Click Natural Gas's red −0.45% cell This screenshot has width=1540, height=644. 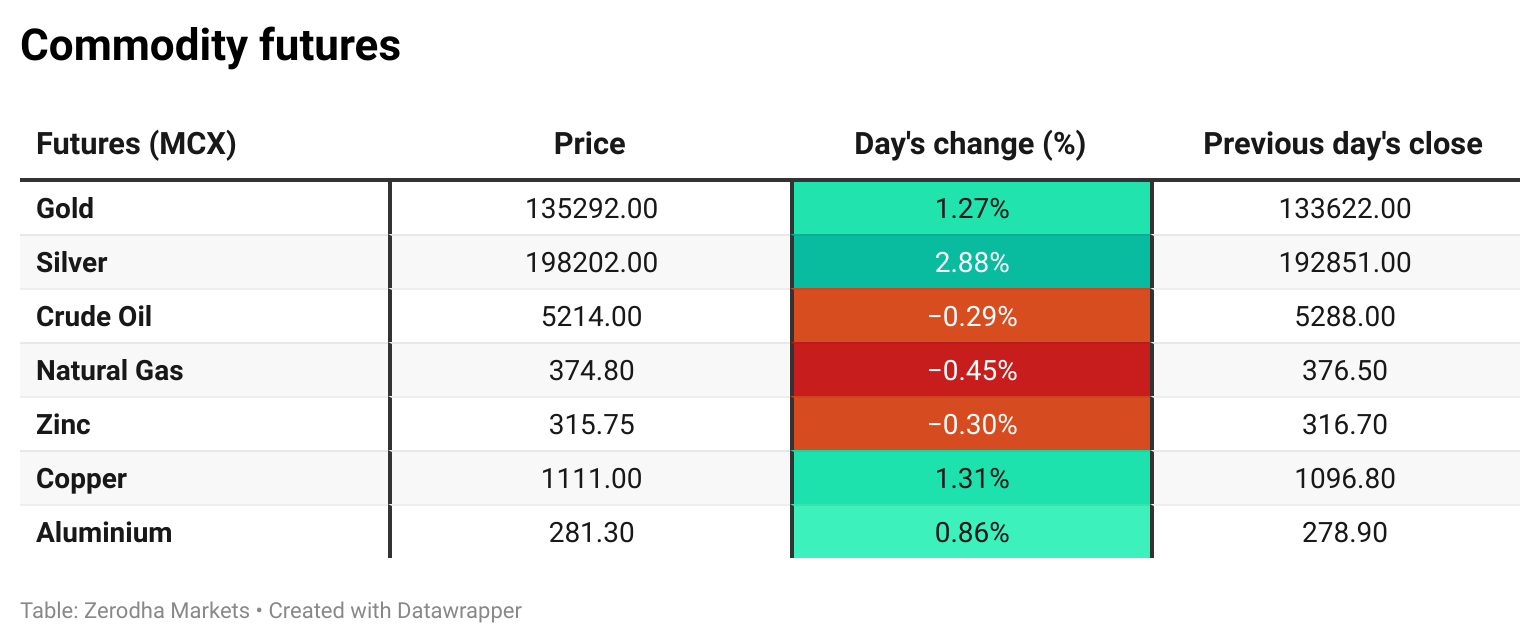[x=971, y=371]
